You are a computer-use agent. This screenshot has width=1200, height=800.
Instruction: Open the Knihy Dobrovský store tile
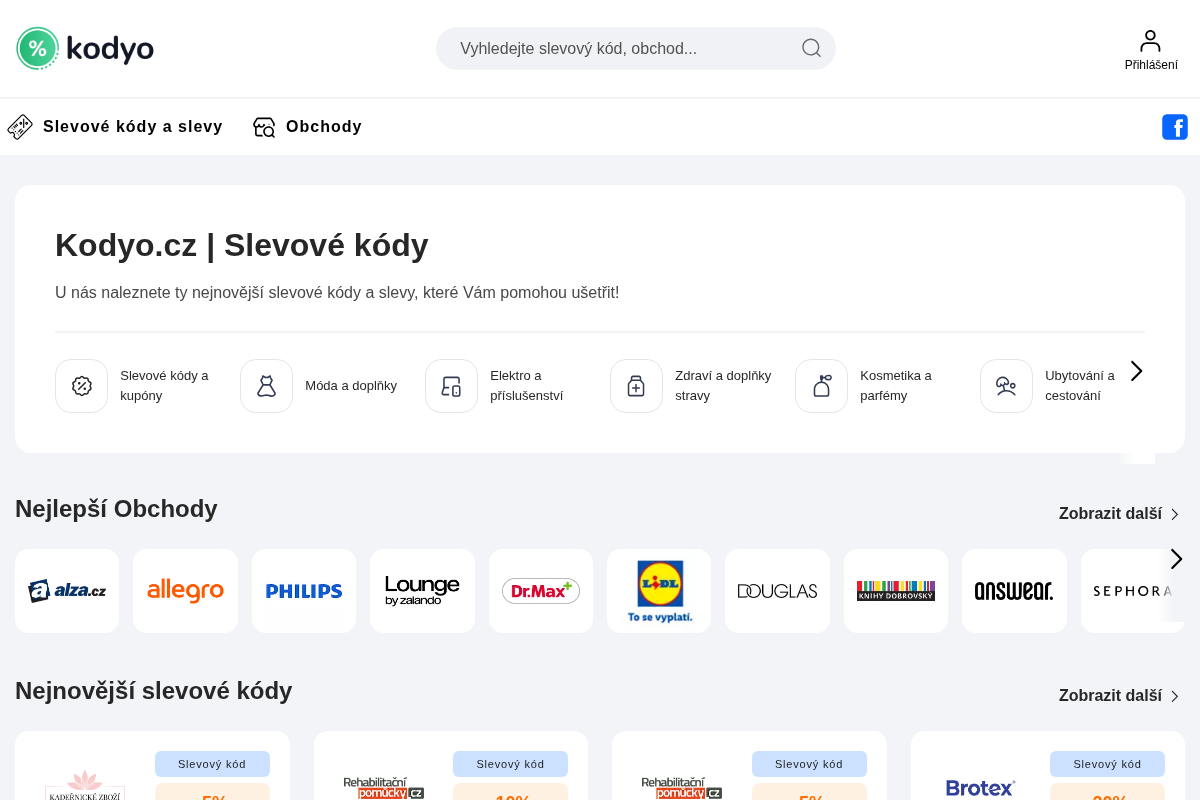896,591
